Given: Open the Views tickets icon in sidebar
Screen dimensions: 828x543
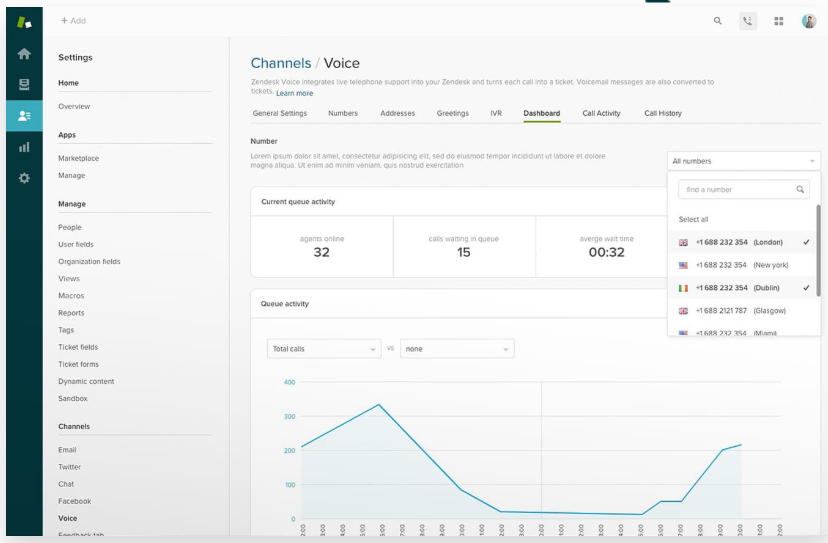Looking at the screenshot, I should coord(24,85).
